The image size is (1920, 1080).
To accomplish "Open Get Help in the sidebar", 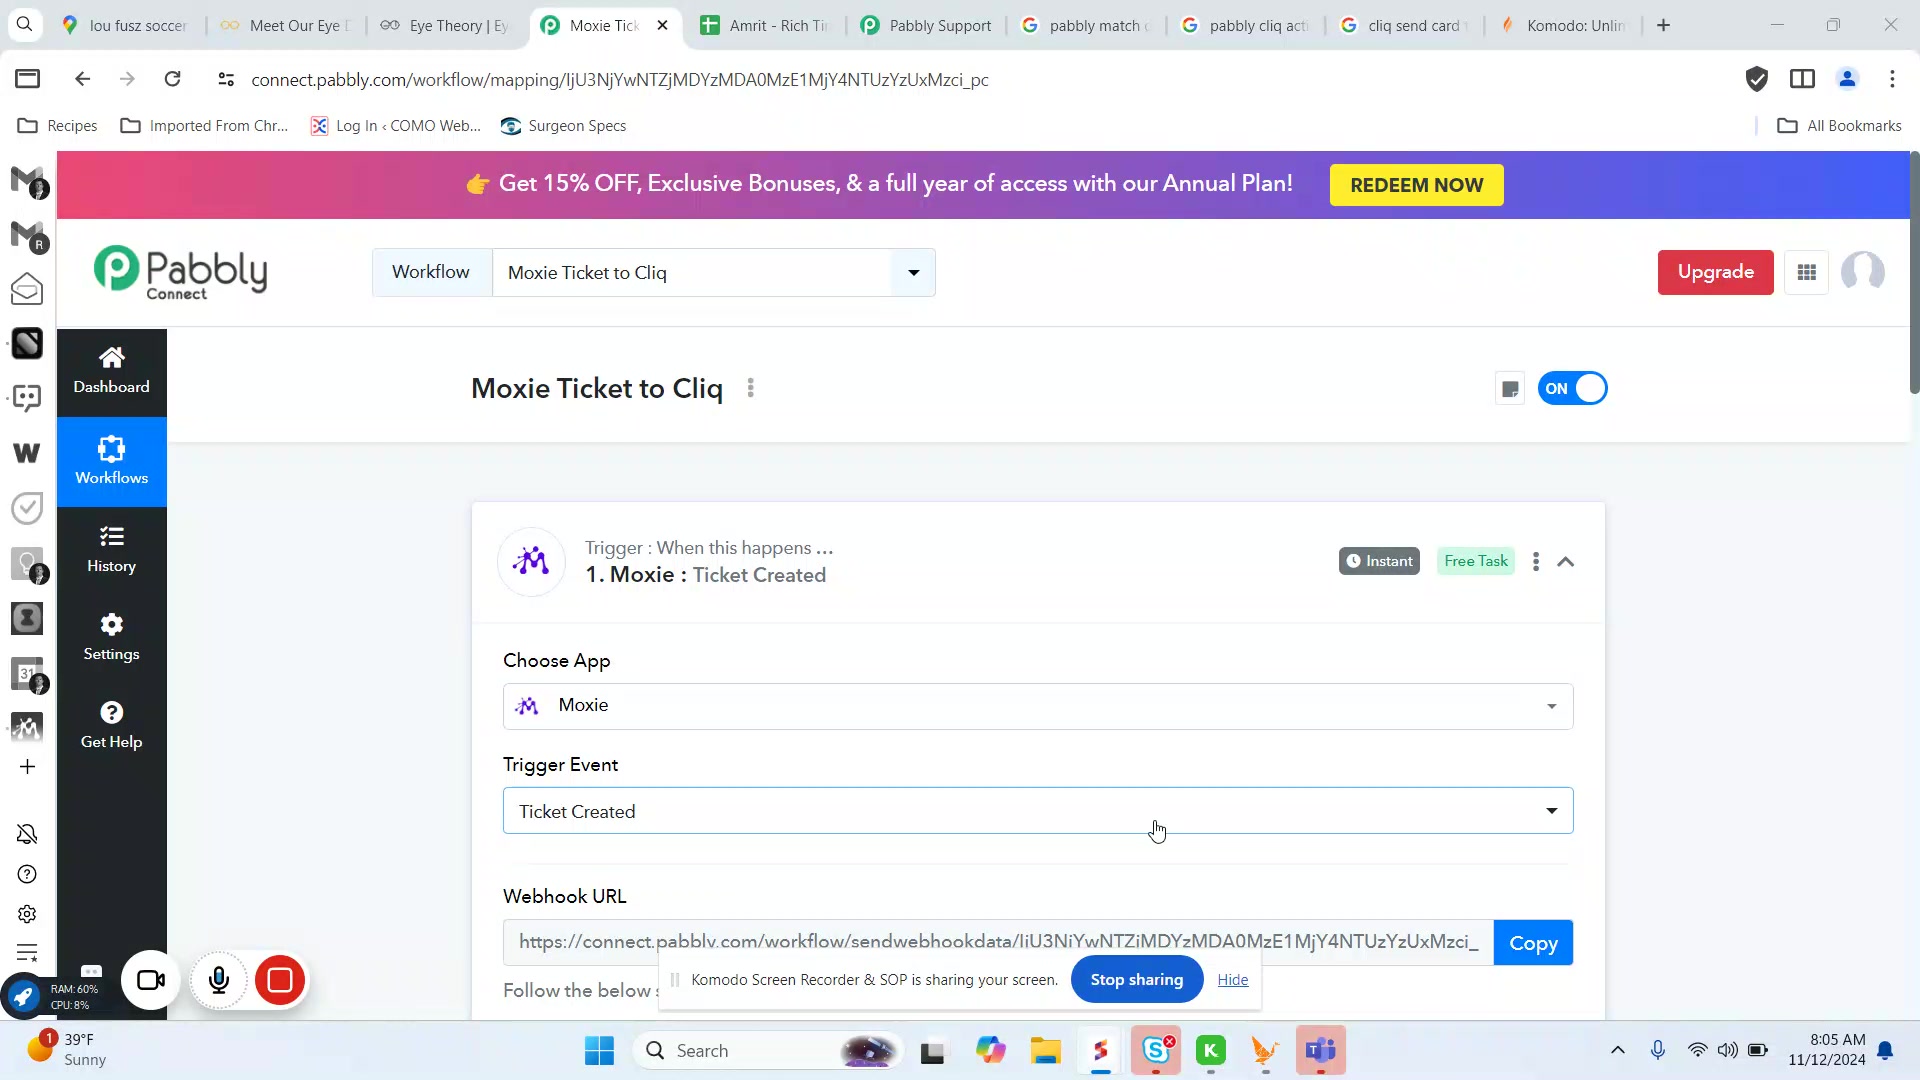I will (x=111, y=725).
